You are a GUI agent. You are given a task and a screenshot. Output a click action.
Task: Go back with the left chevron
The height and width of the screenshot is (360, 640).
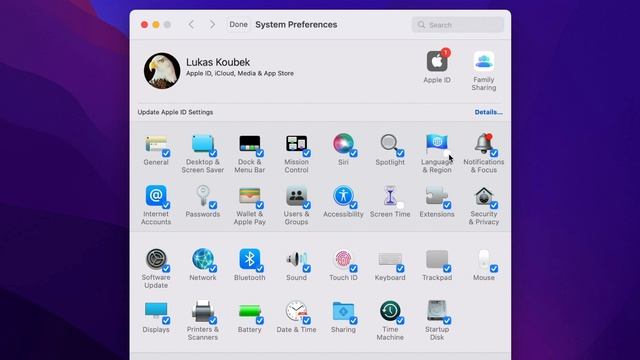pos(191,24)
